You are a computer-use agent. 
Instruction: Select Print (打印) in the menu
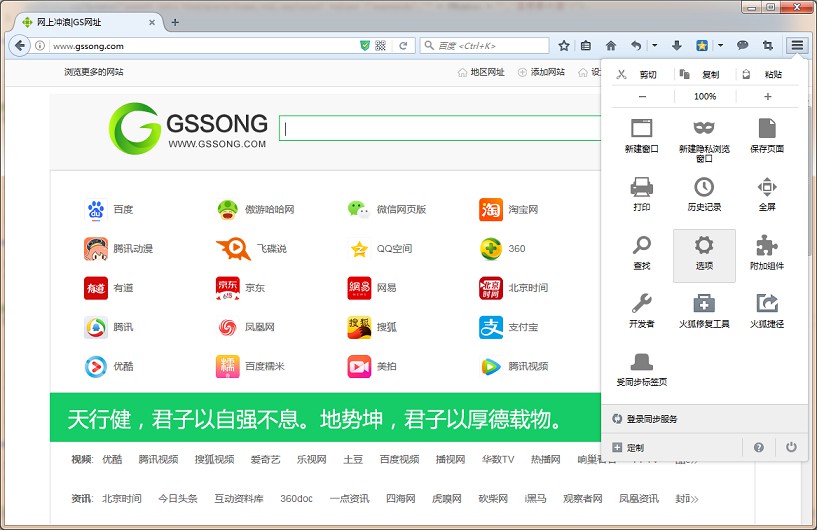[x=641, y=194]
